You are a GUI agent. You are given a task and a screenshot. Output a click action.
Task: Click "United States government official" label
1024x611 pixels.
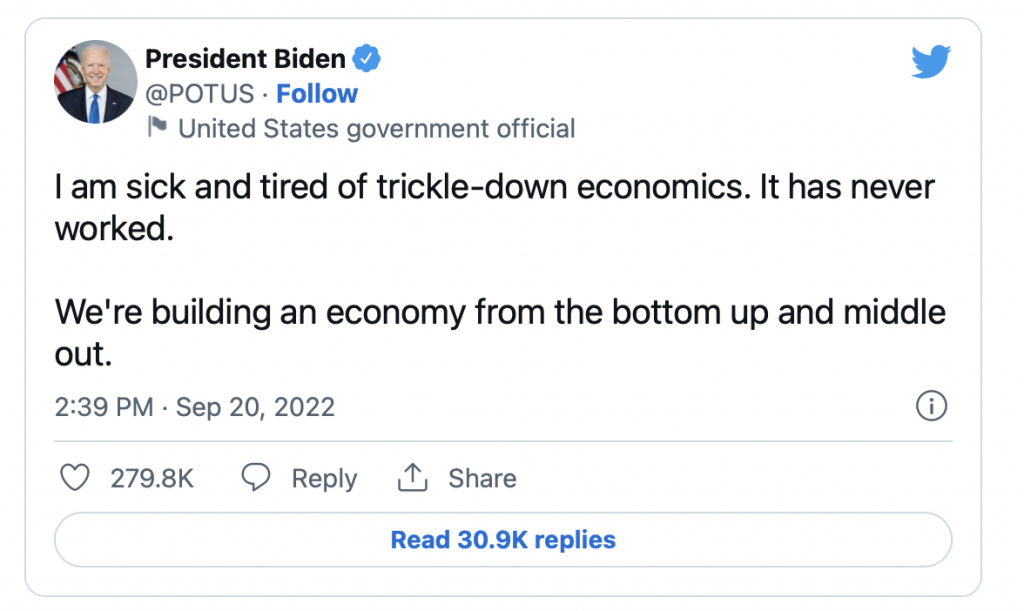tap(376, 128)
